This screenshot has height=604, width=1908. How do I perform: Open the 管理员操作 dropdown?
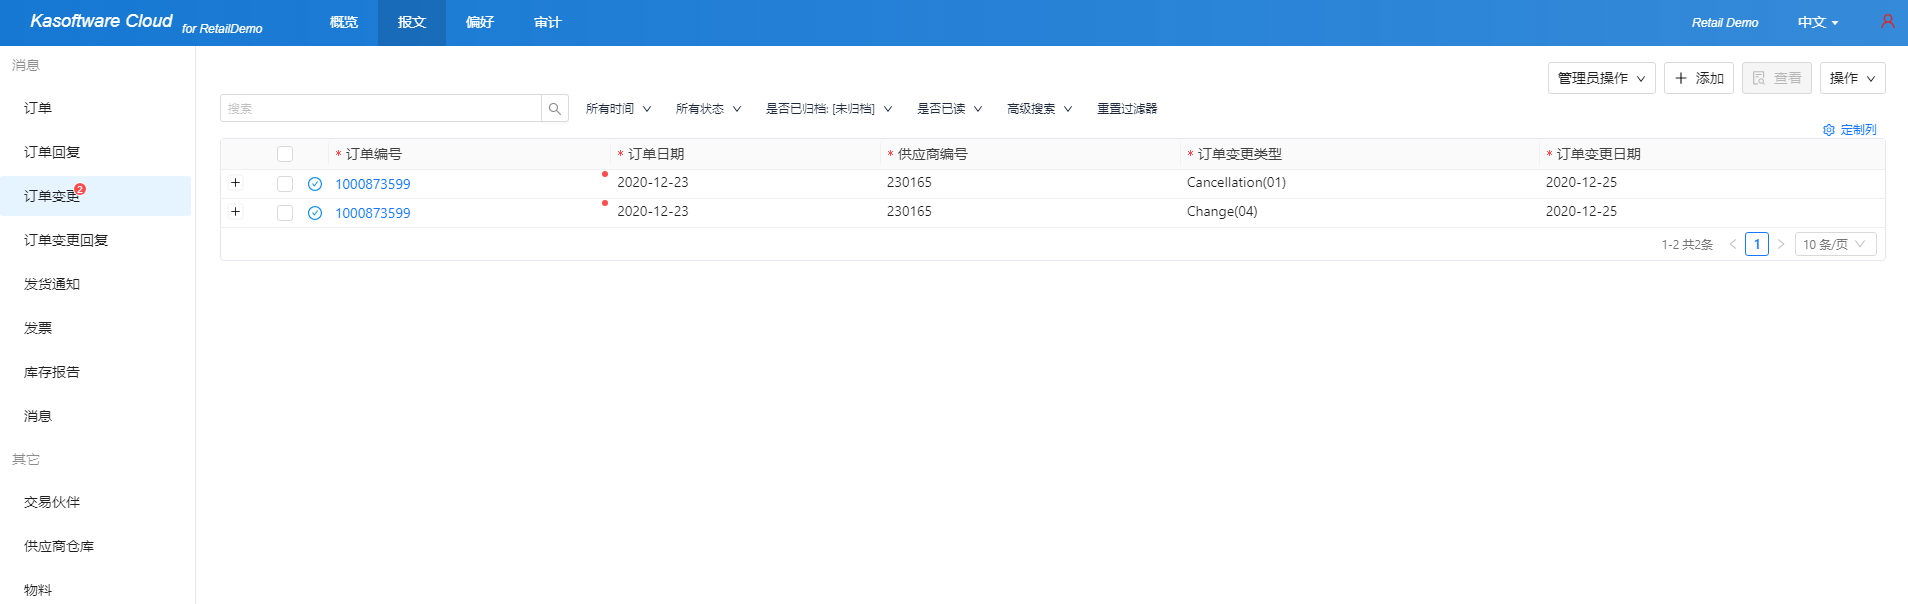(x=1601, y=78)
